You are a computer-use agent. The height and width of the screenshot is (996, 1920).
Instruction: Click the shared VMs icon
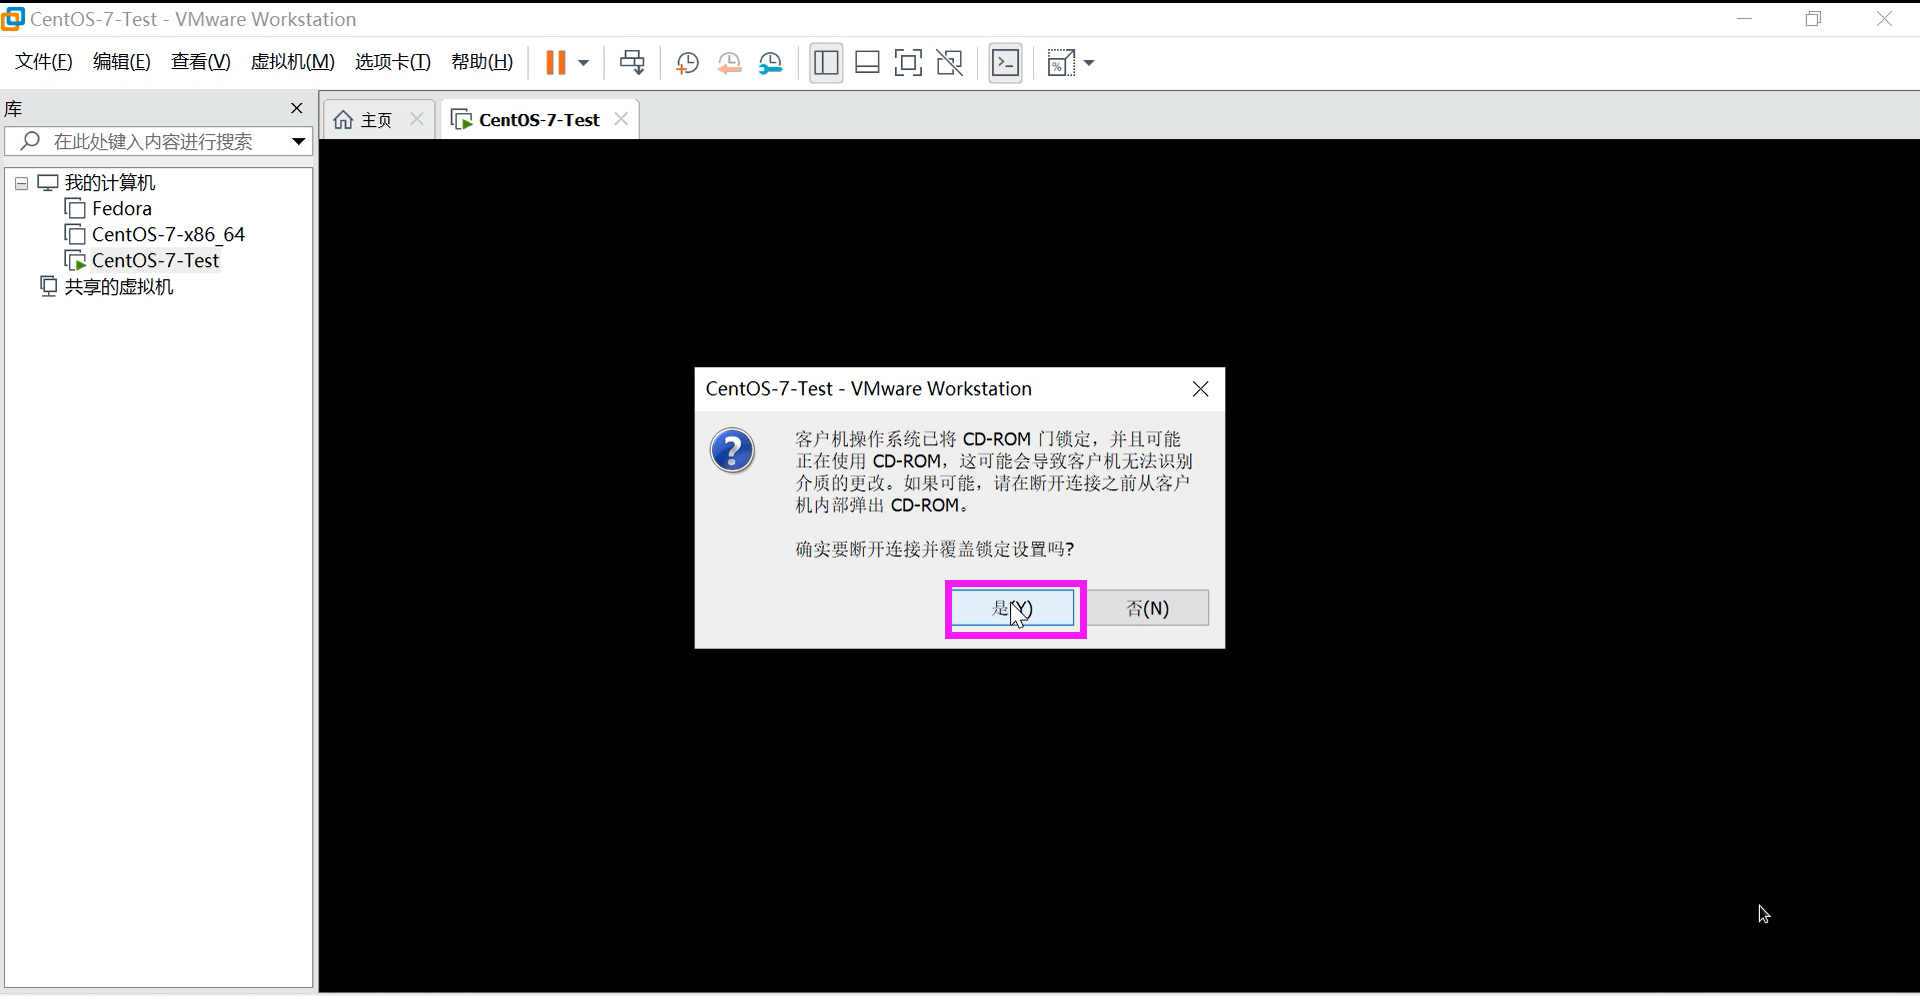point(48,286)
